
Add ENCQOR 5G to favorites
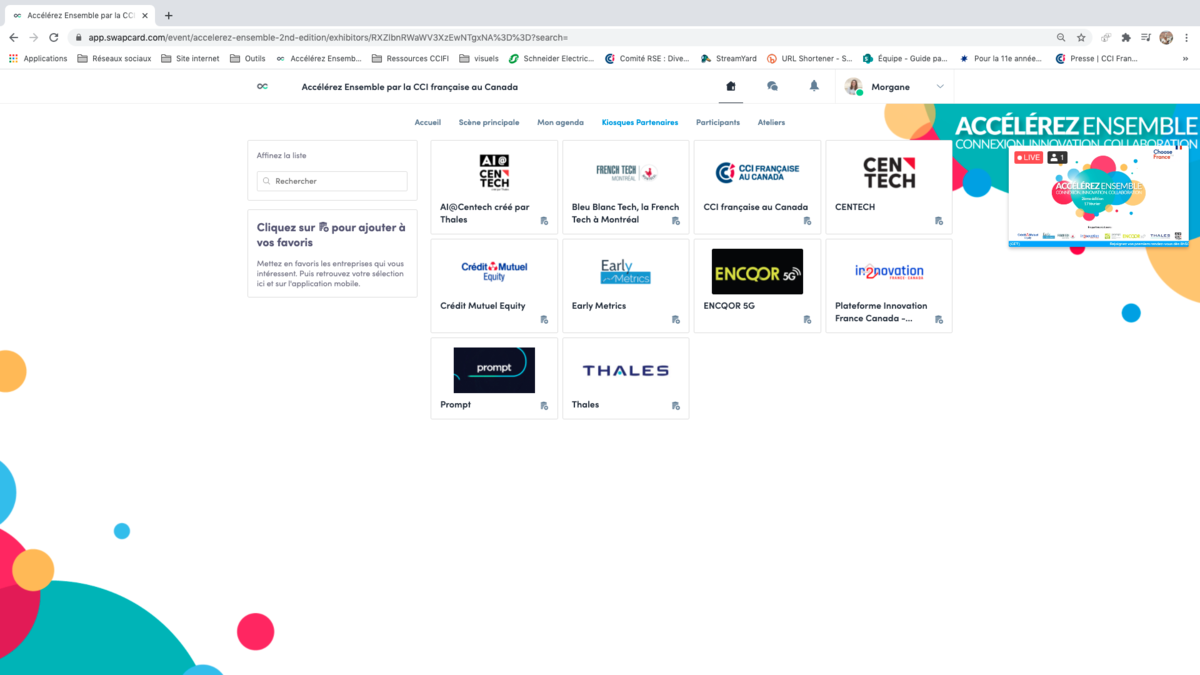click(807, 320)
